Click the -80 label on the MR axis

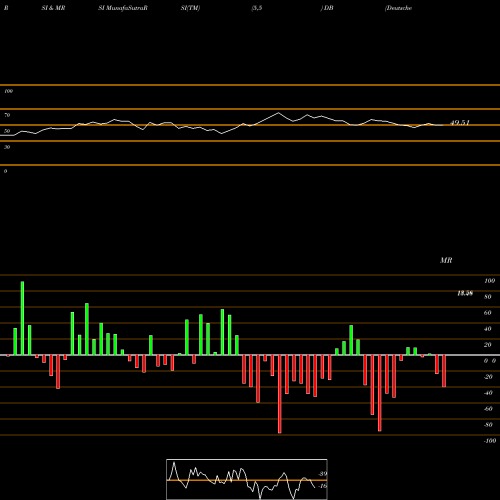488,425
